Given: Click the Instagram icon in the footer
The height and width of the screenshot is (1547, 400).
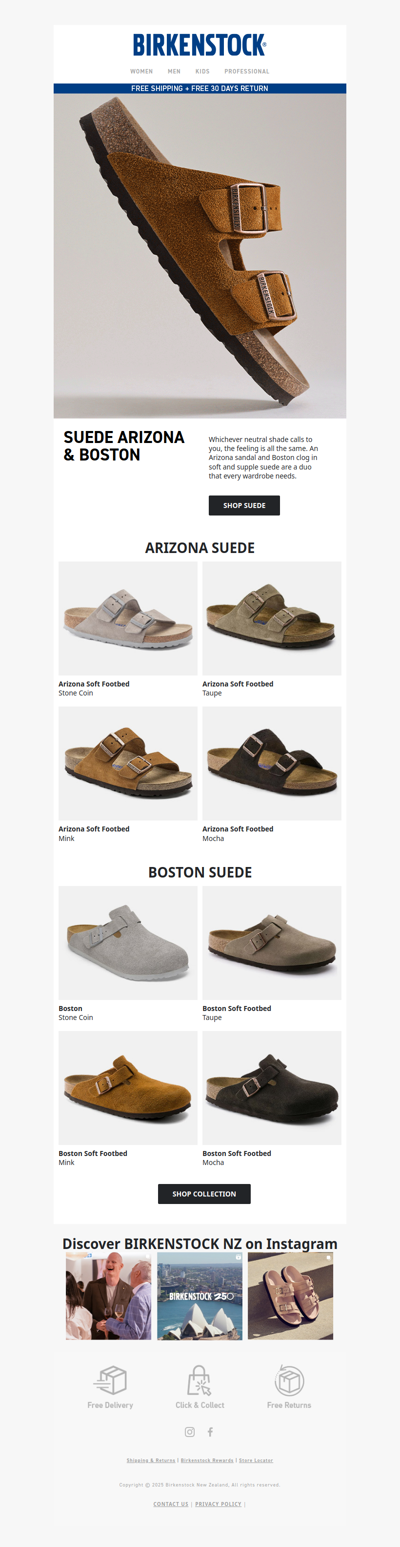Looking at the screenshot, I should (190, 1432).
